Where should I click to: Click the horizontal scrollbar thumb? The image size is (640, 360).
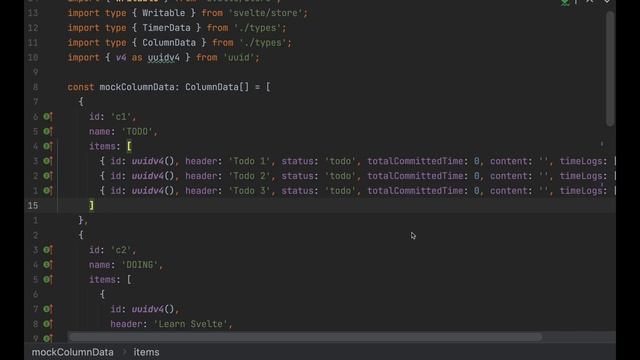(305, 337)
